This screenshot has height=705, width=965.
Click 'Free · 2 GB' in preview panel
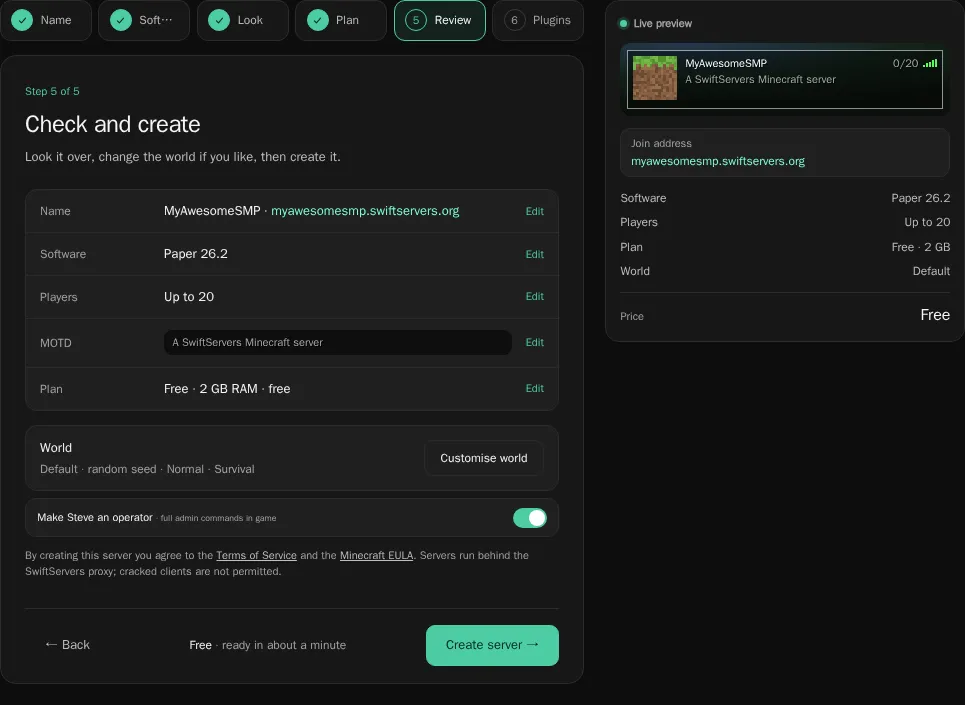click(x=921, y=247)
